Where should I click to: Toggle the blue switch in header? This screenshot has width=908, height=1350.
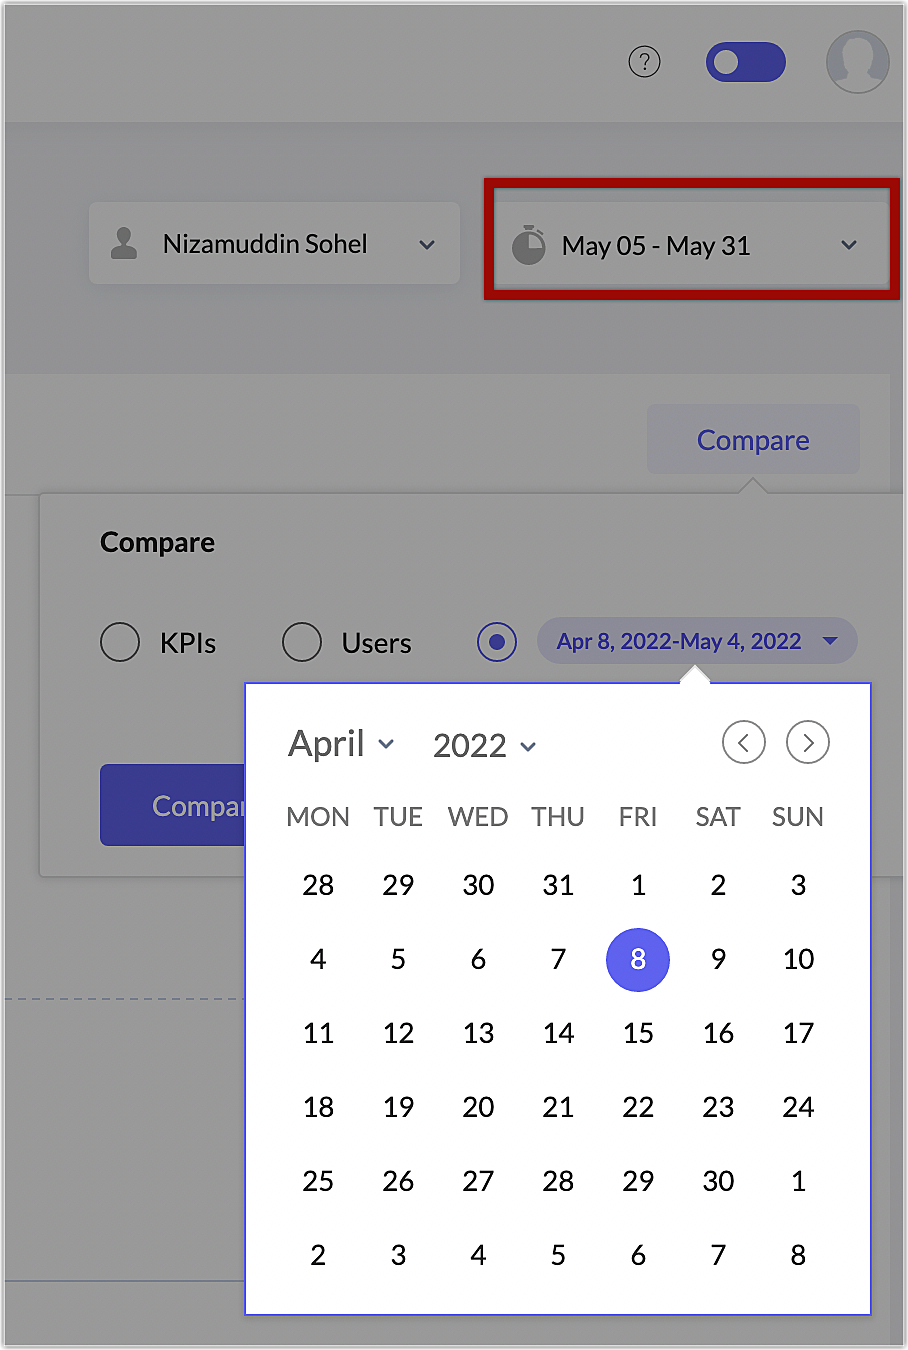coord(745,62)
